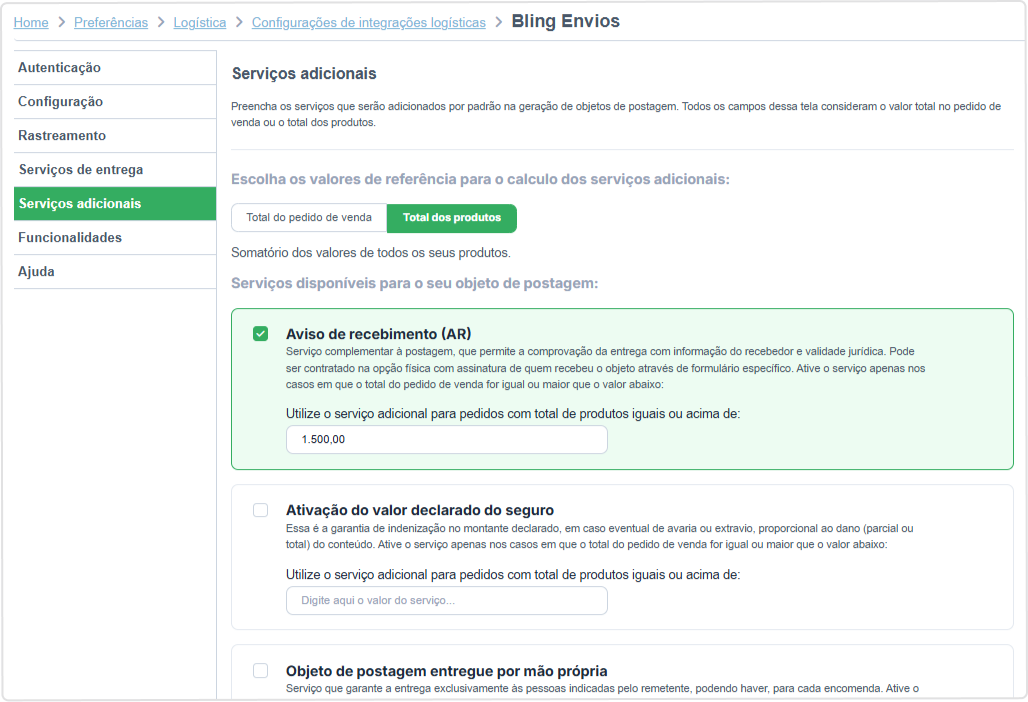Click the Serviços adicionais page heading
Viewport: 1028px width, 702px height.
[x=304, y=73]
